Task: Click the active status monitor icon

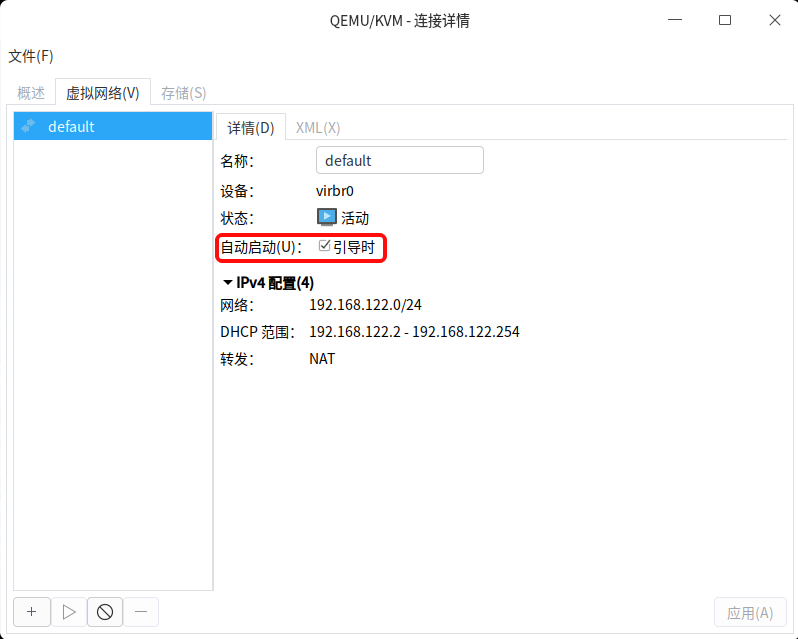Action: (327, 217)
